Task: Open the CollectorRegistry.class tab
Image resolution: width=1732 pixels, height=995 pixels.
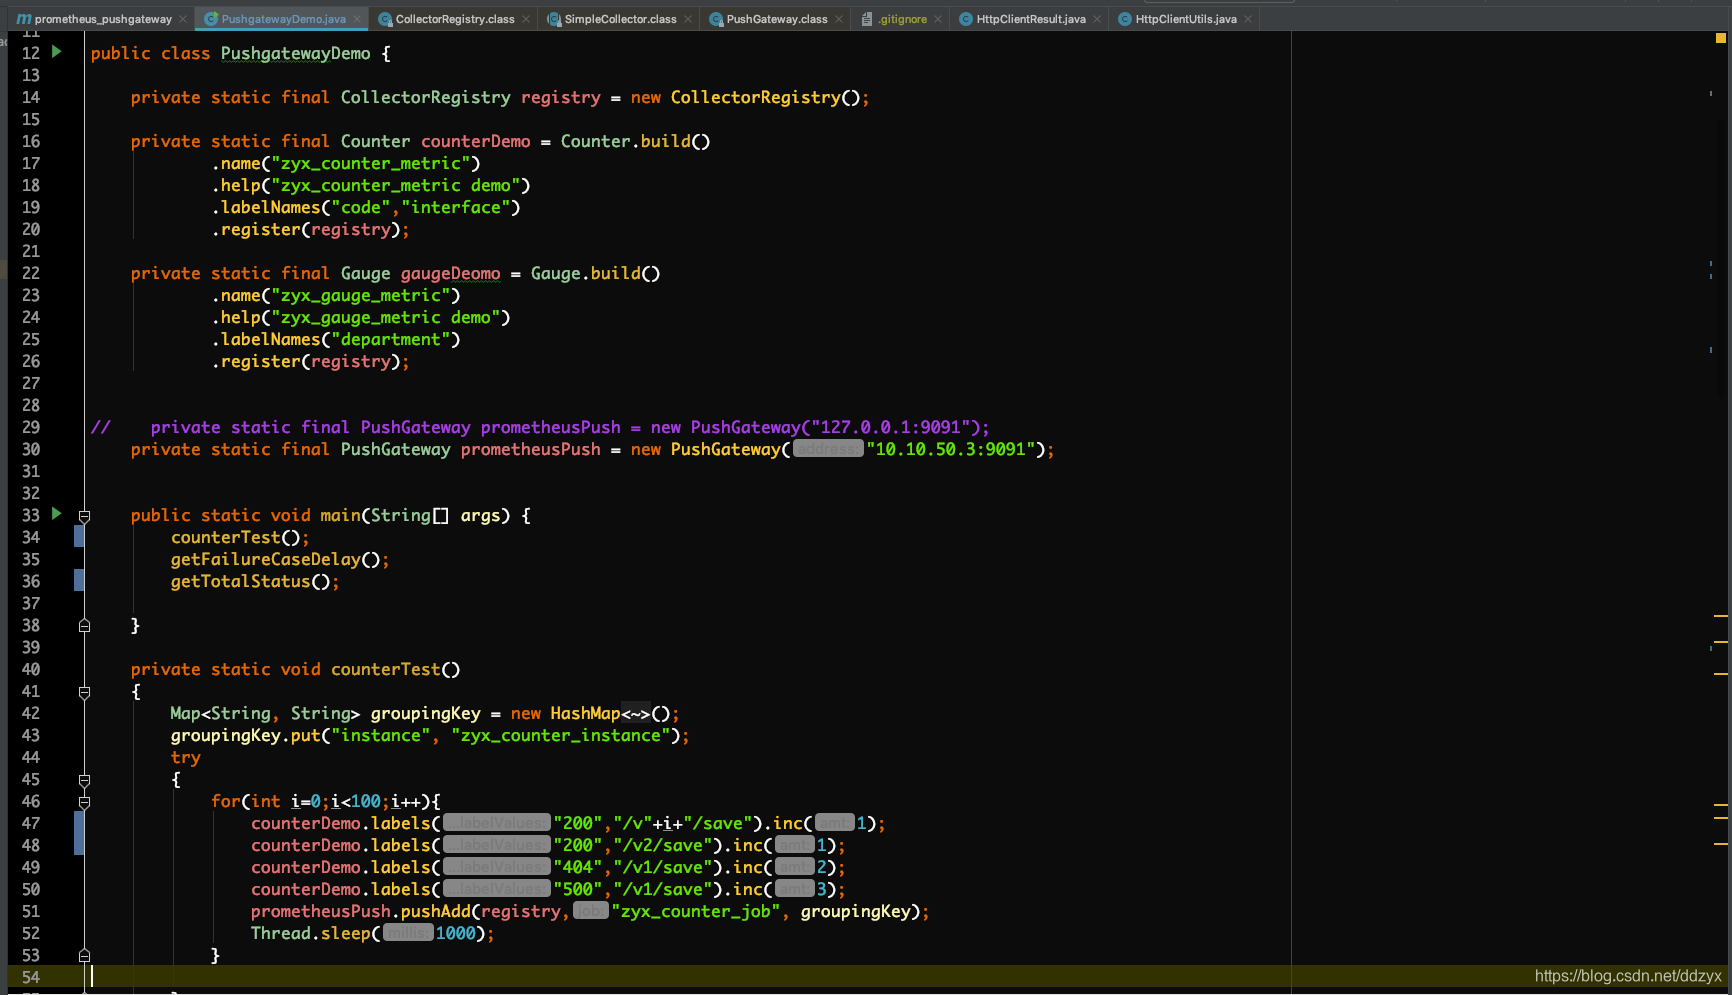Action: pyautogui.click(x=455, y=19)
